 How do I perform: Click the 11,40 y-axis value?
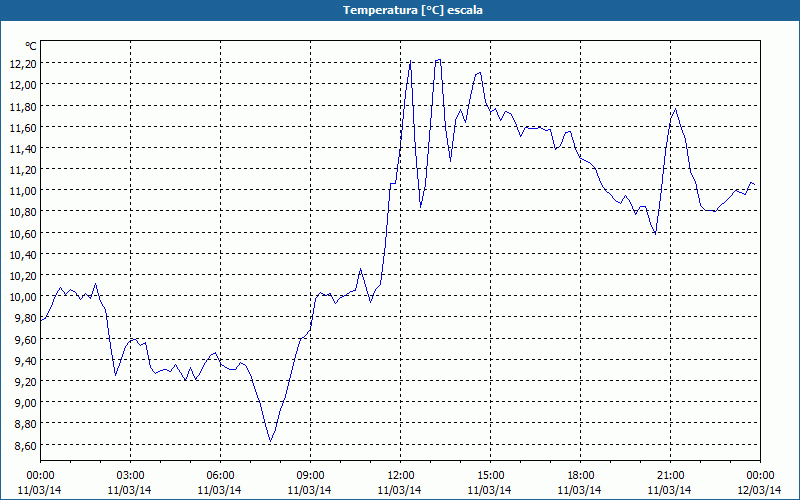23,148
